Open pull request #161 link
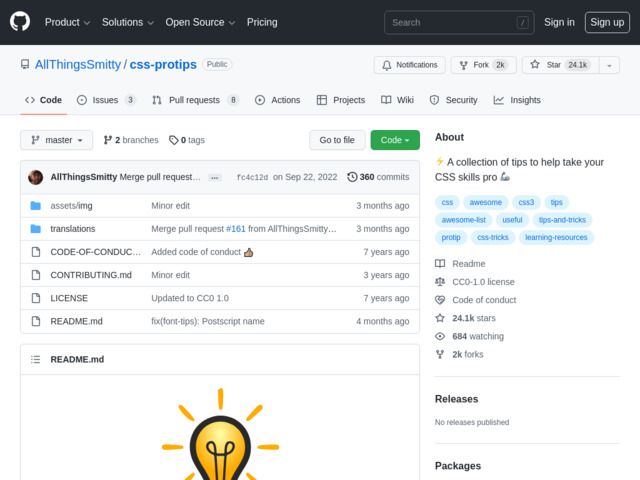The height and width of the screenshot is (480, 640). [236, 229]
